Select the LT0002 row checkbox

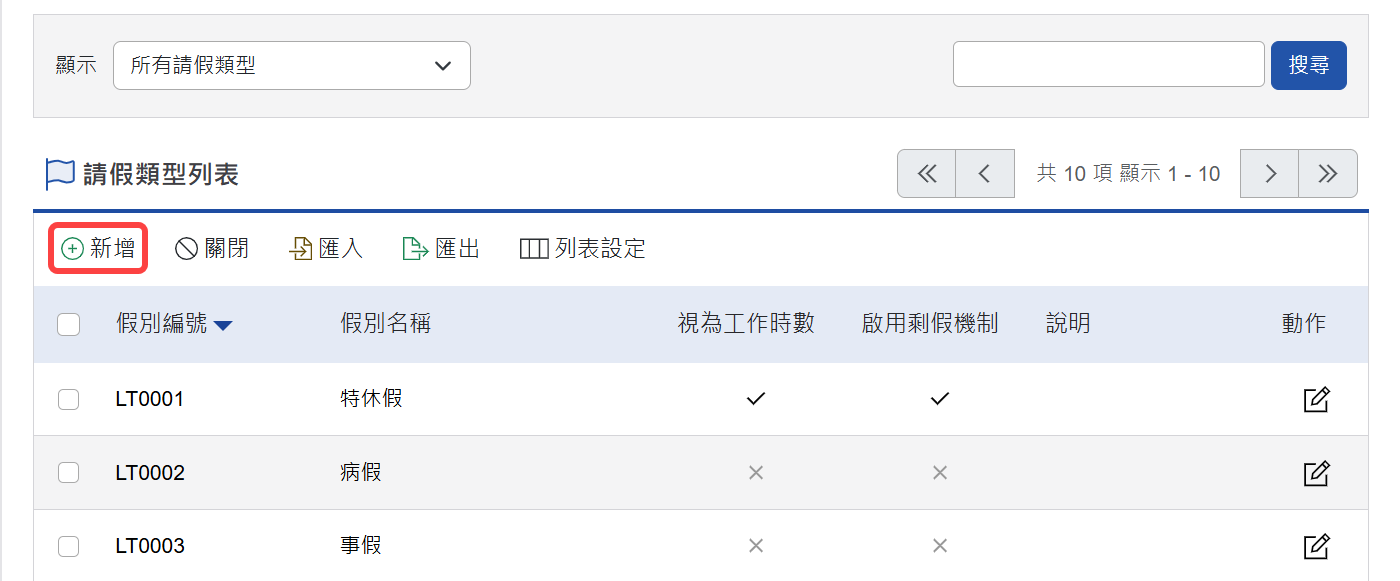pos(68,472)
